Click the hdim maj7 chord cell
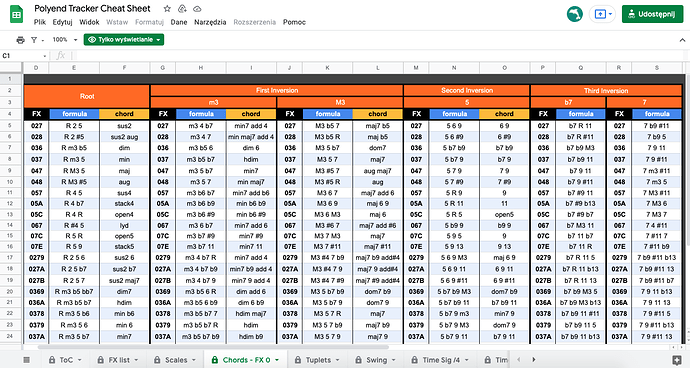This screenshot has width=690, height=368. tap(251, 314)
